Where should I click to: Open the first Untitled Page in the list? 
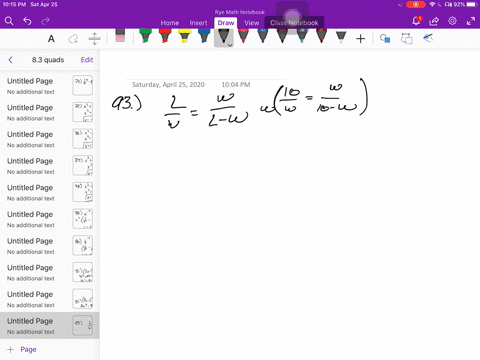(x=50, y=86)
